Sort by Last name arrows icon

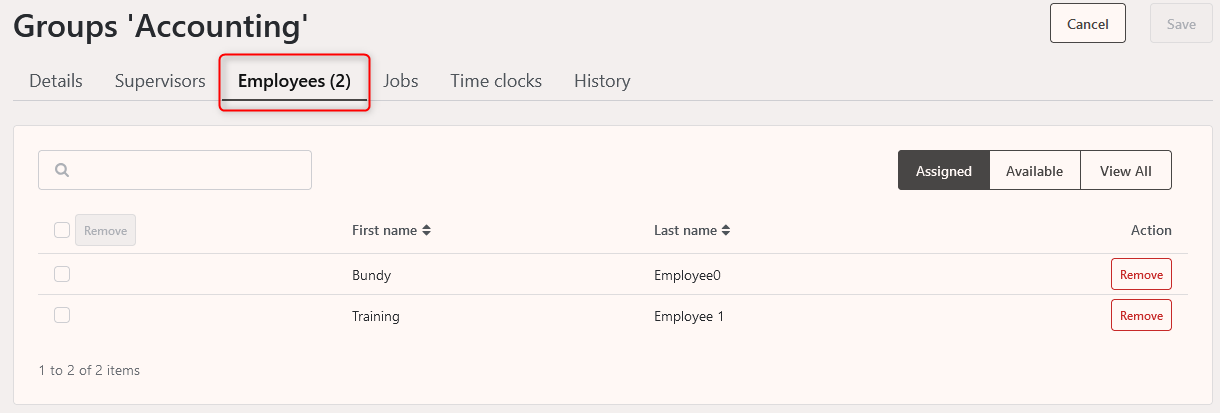[x=726, y=230]
